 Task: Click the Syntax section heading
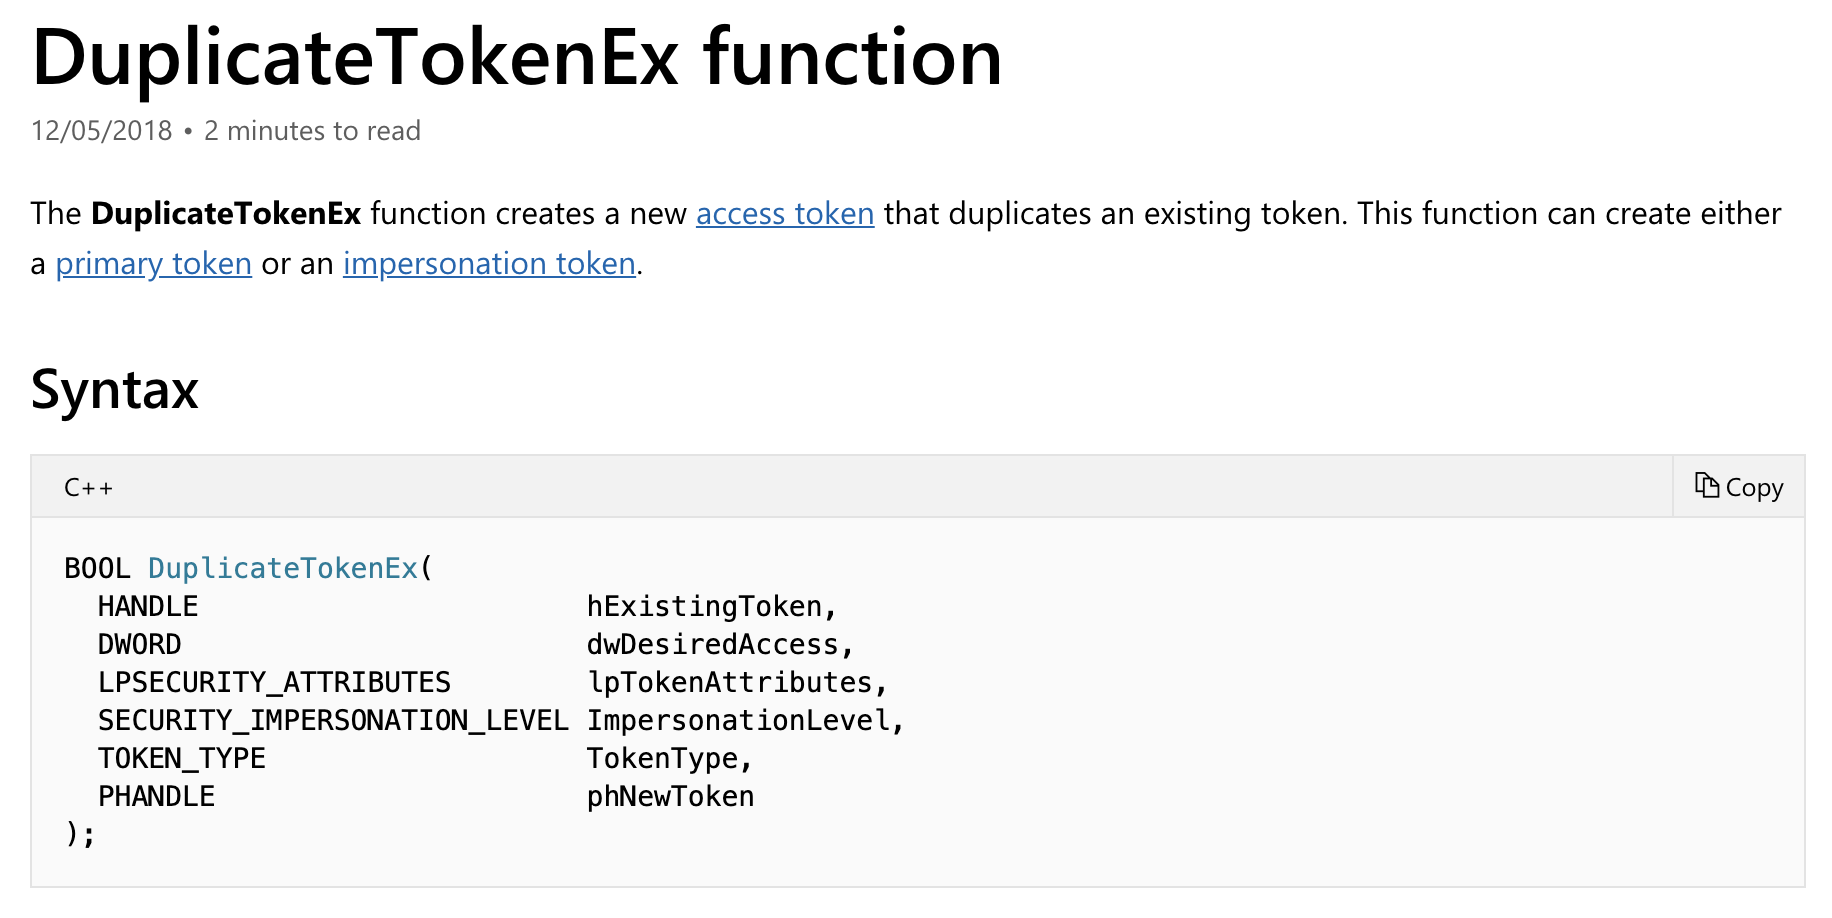pyautogui.click(x=114, y=389)
